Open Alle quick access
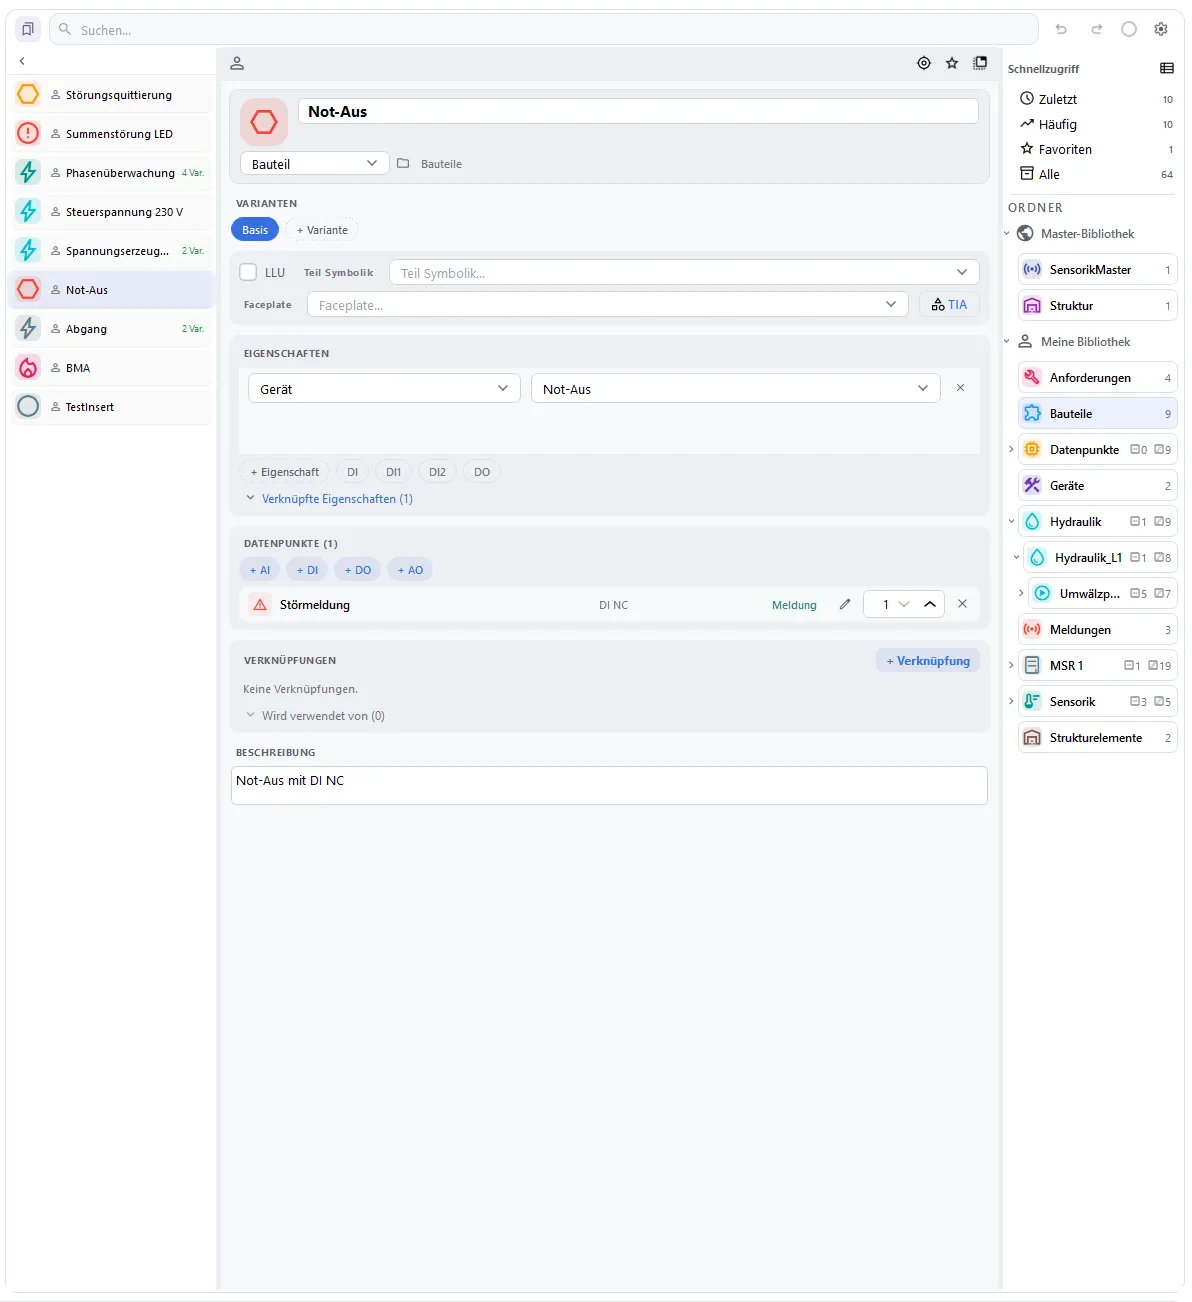Screen dimensions: 1192x1302 click(1095, 174)
